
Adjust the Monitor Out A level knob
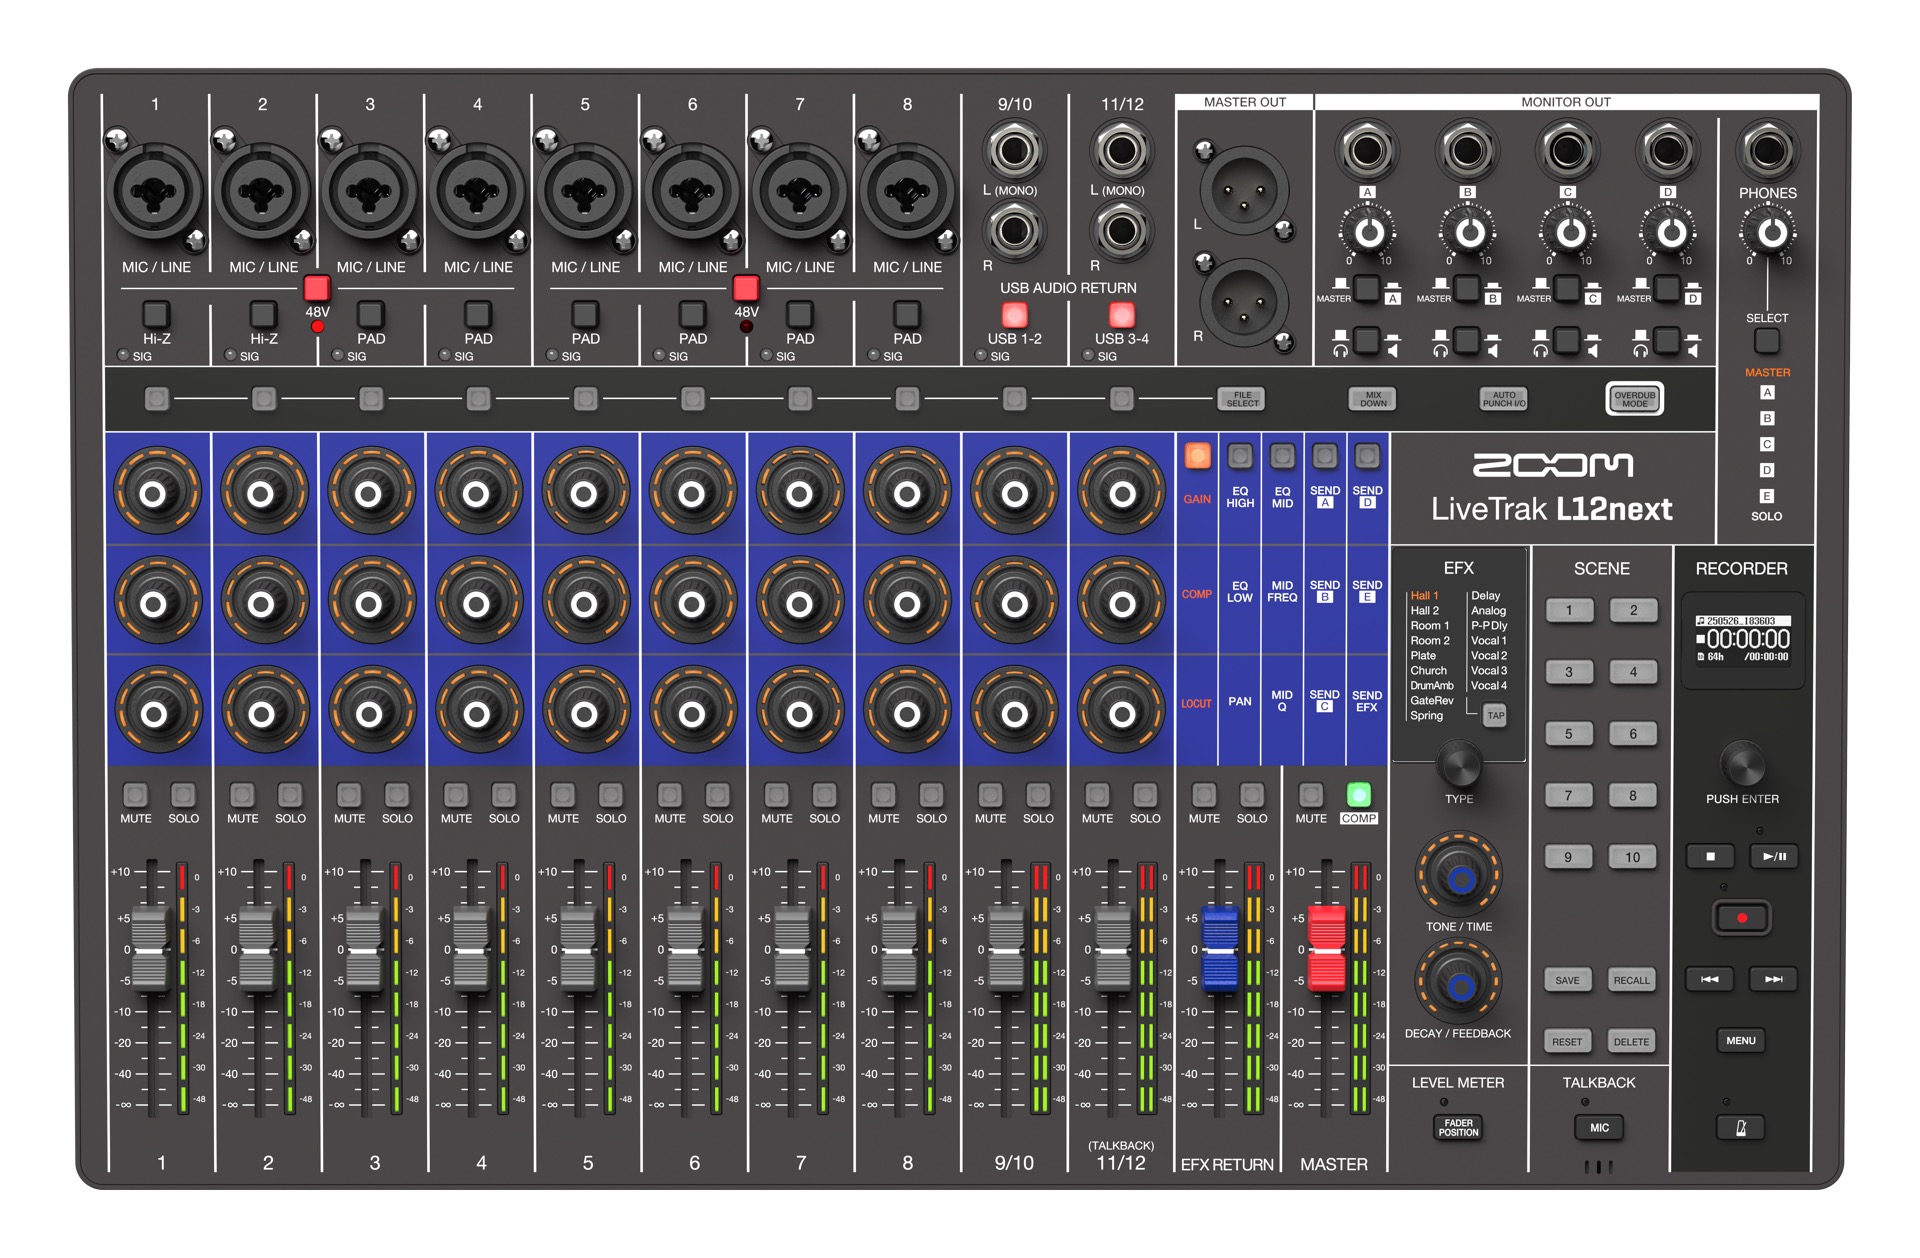pos(1370,232)
